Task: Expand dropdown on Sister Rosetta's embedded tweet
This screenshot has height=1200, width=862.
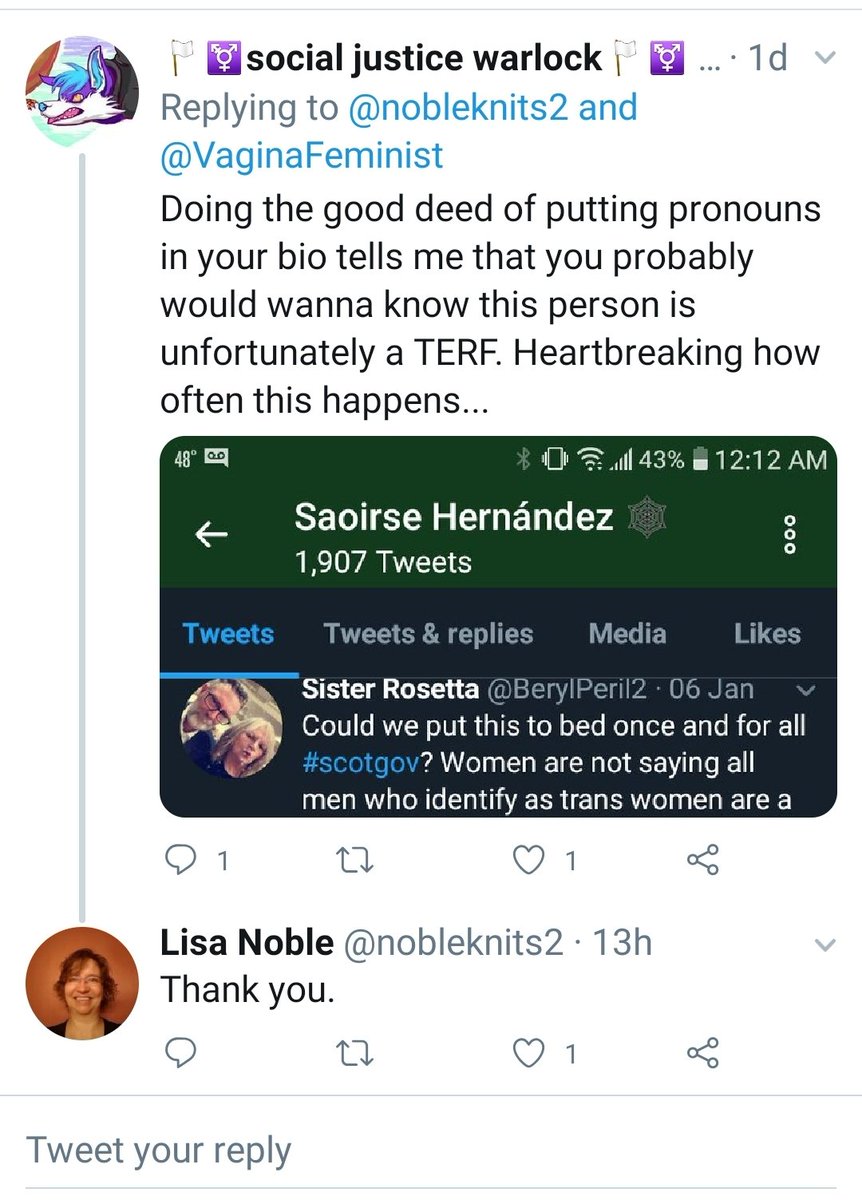Action: (808, 690)
